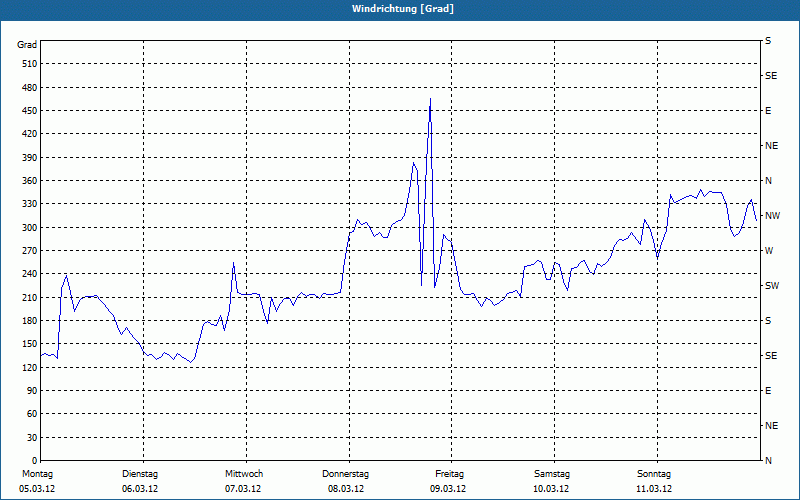The height and width of the screenshot is (500, 800).
Task: Select the 360 y-axis value
Action: [30, 181]
